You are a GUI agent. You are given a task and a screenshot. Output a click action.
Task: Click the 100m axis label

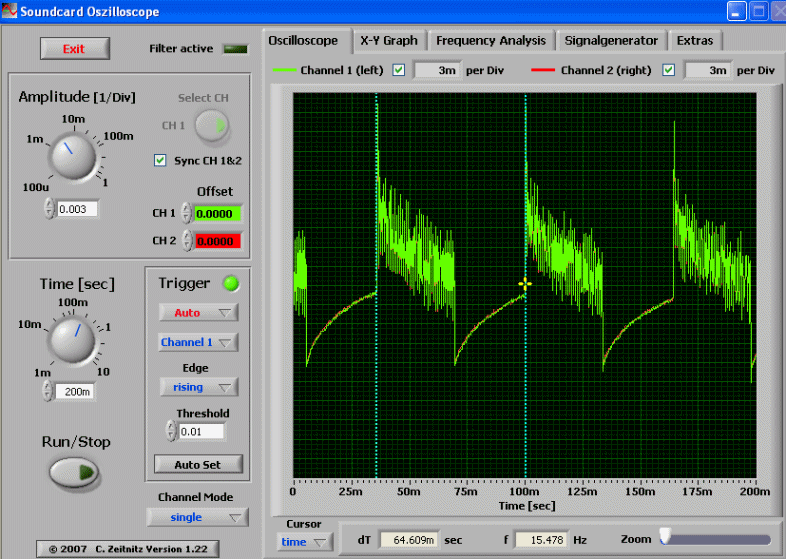tap(524, 491)
